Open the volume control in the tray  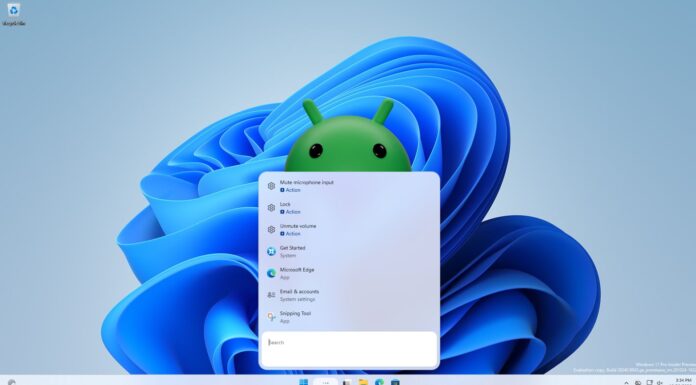(x=660, y=382)
